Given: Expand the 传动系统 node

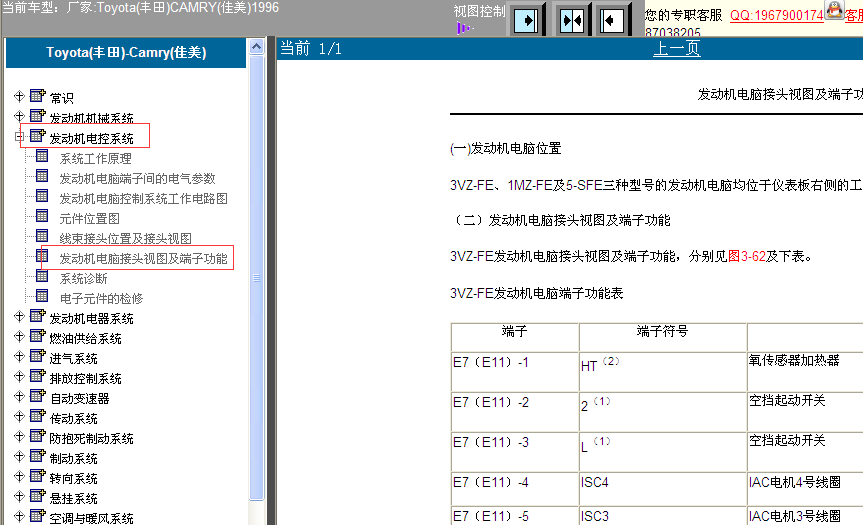Looking at the screenshot, I should click(x=19, y=417).
